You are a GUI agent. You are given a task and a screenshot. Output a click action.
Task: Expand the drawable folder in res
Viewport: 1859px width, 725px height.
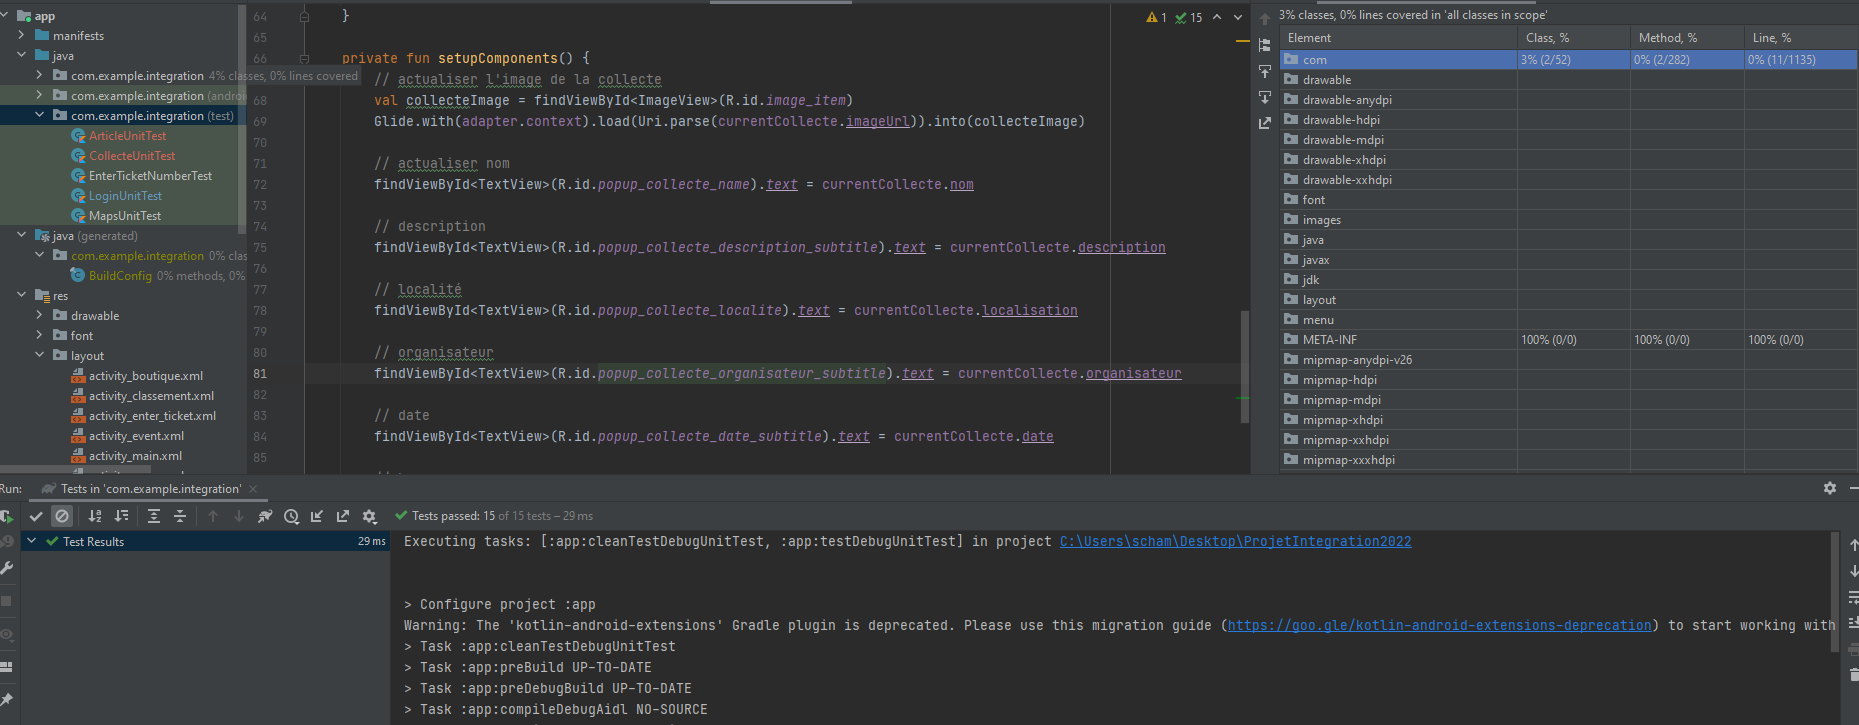[x=40, y=315]
